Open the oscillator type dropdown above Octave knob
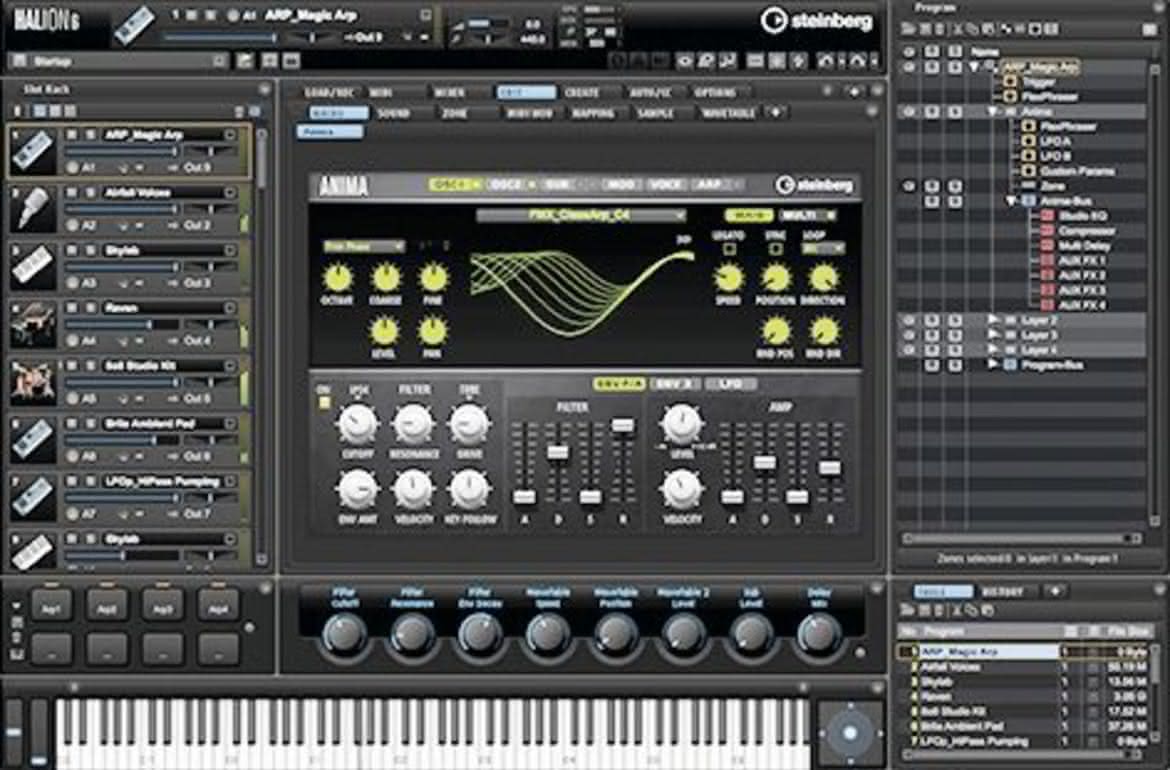1170x770 pixels. [x=363, y=245]
